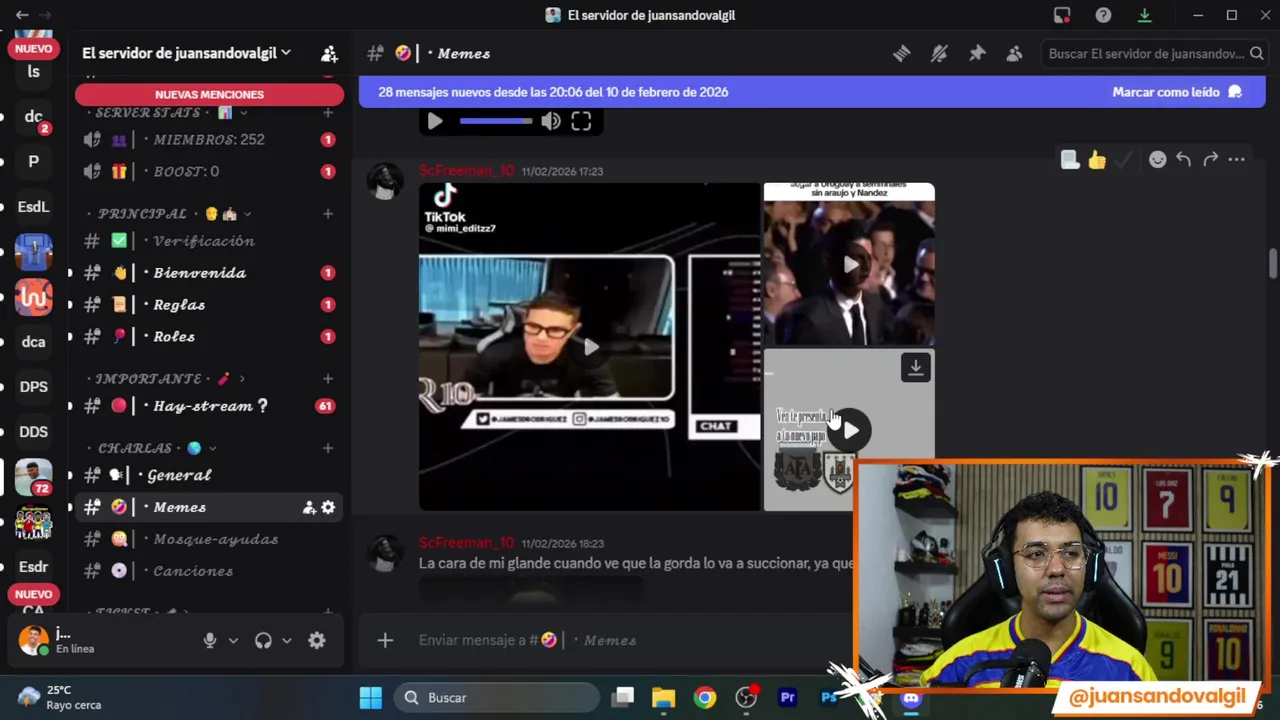1280x720 pixels.
Task: Play the TikTok video thumbnail
Action: (590, 347)
